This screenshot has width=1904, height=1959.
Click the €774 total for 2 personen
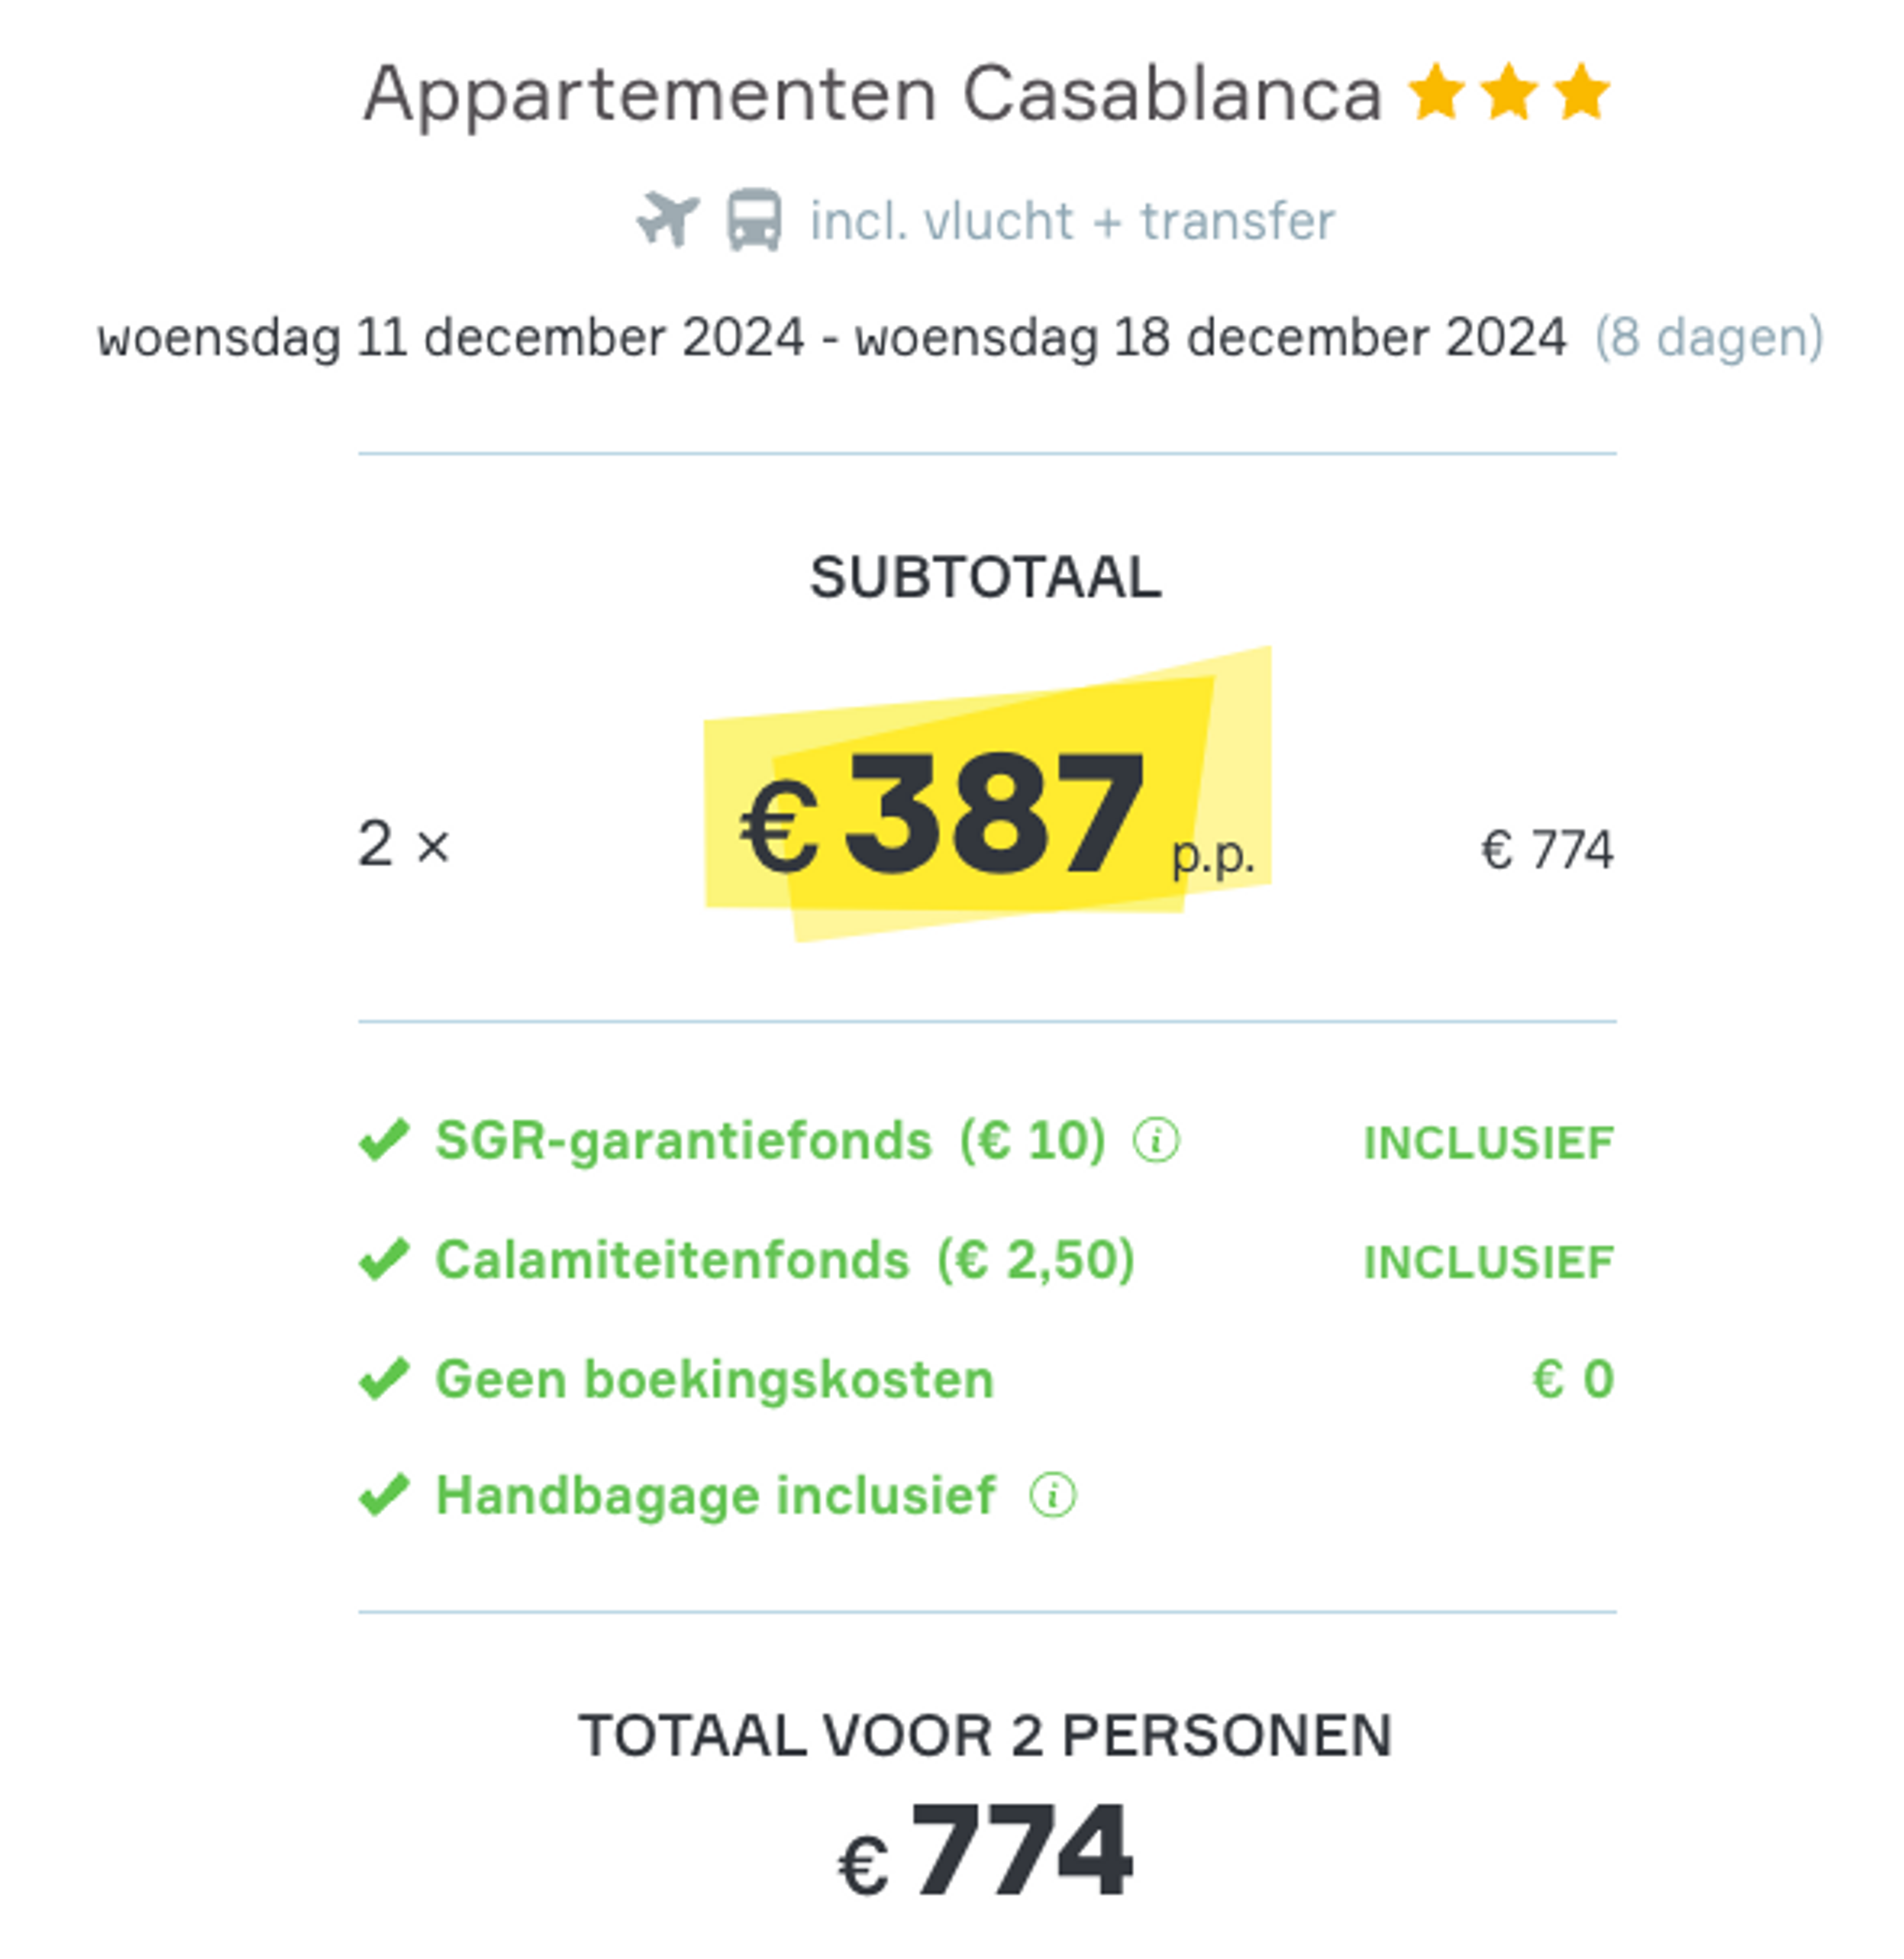pos(986,1850)
